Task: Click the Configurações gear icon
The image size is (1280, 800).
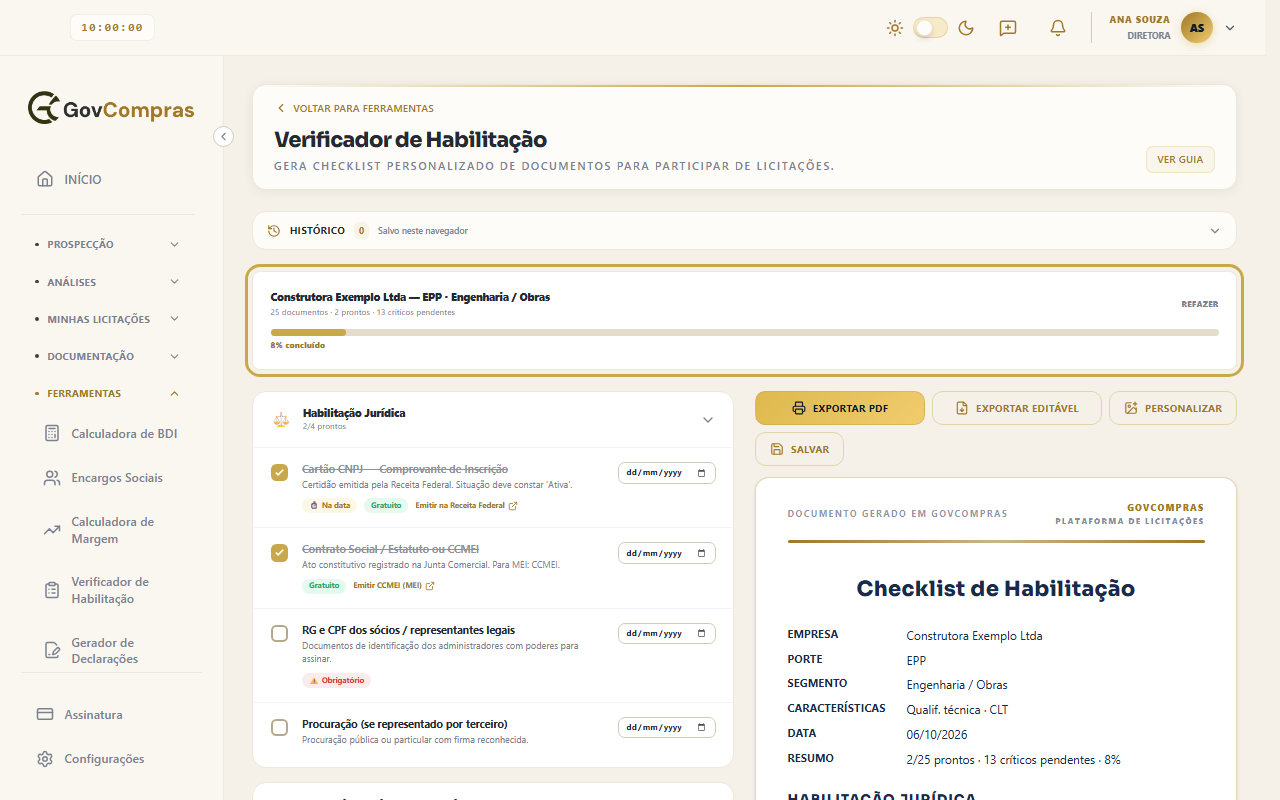Action: click(45, 759)
